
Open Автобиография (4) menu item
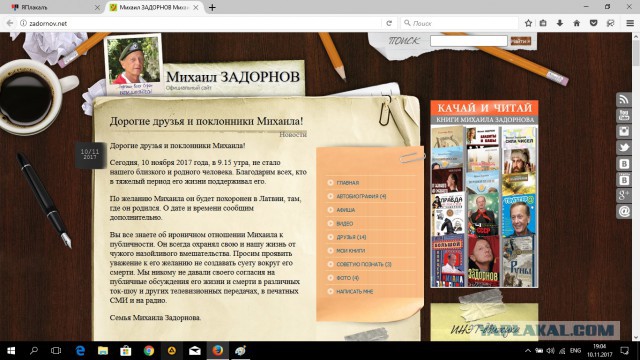361,196
